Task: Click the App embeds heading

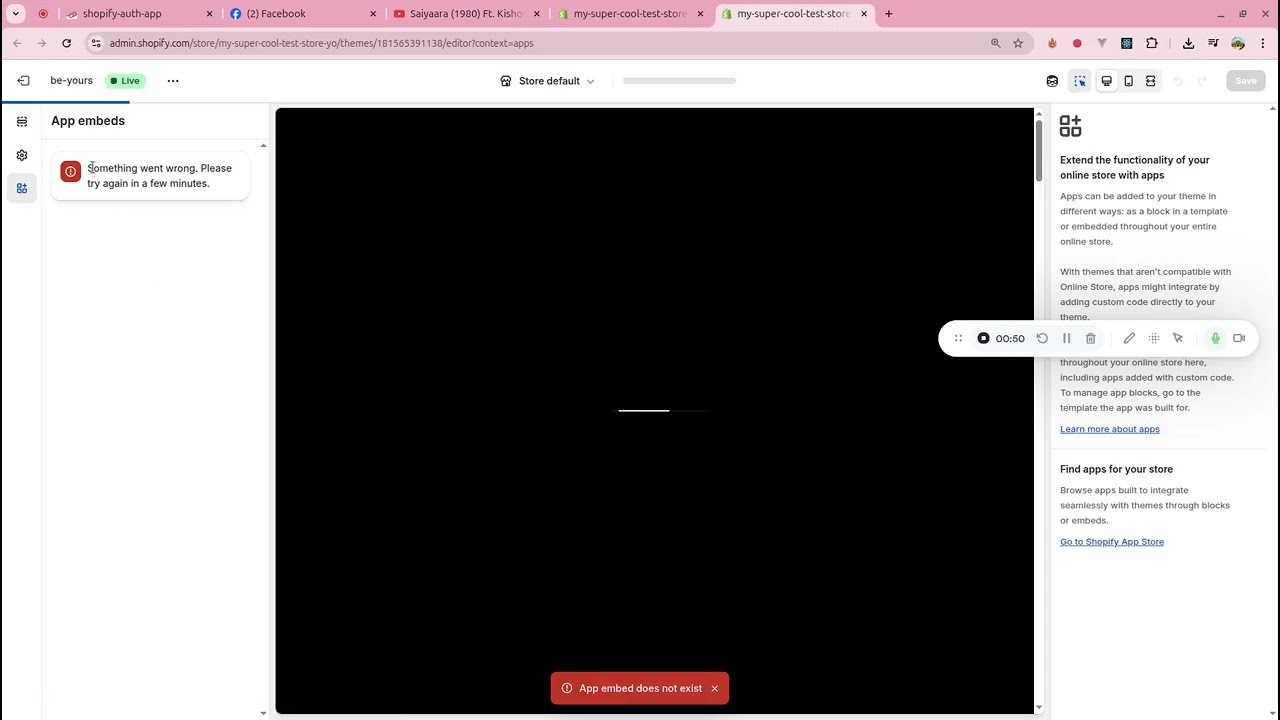Action: (88, 121)
